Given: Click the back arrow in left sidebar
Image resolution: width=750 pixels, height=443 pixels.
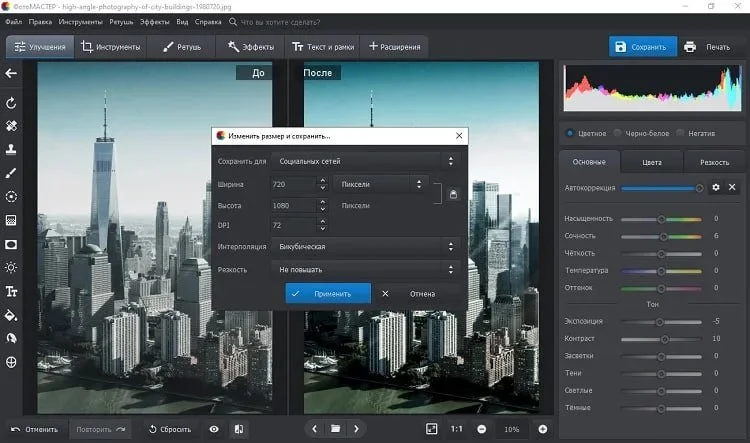Looking at the screenshot, I should pos(11,73).
